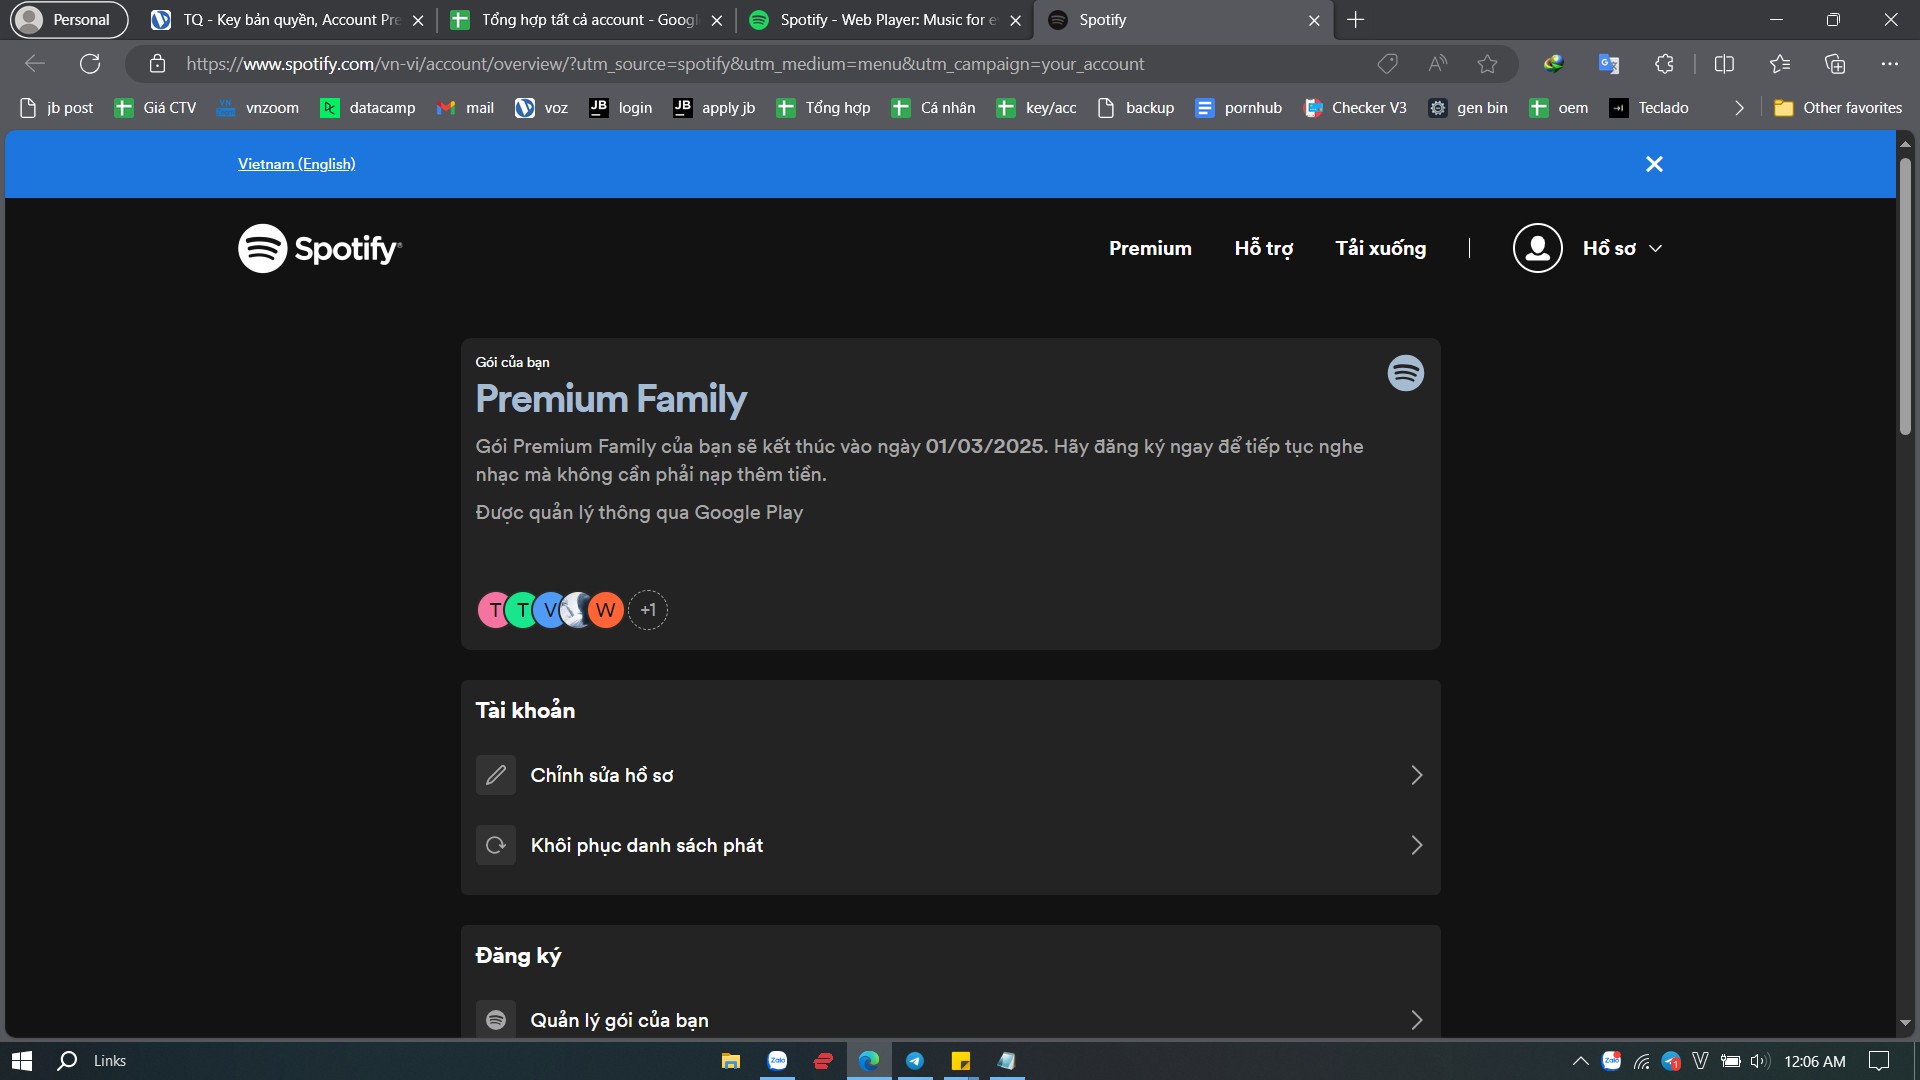Go to Hỗ trợ support page
Screen dimensions: 1920x1080
pyautogui.click(x=1264, y=248)
